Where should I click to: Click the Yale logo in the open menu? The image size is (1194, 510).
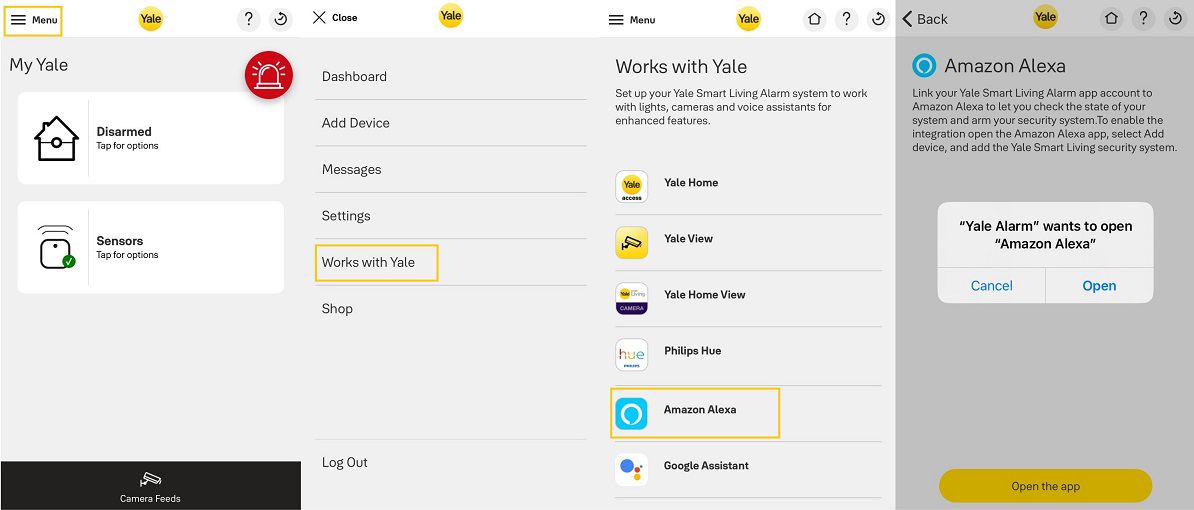click(x=452, y=15)
